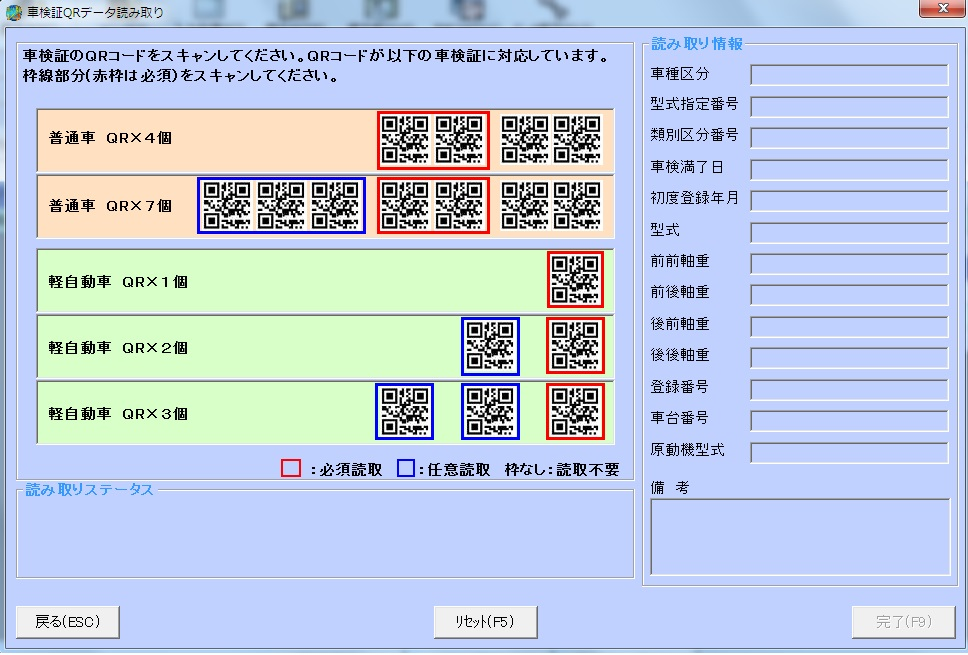
Task: Click the 軽自動車 QR×1個 label
Action: coord(118,282)
